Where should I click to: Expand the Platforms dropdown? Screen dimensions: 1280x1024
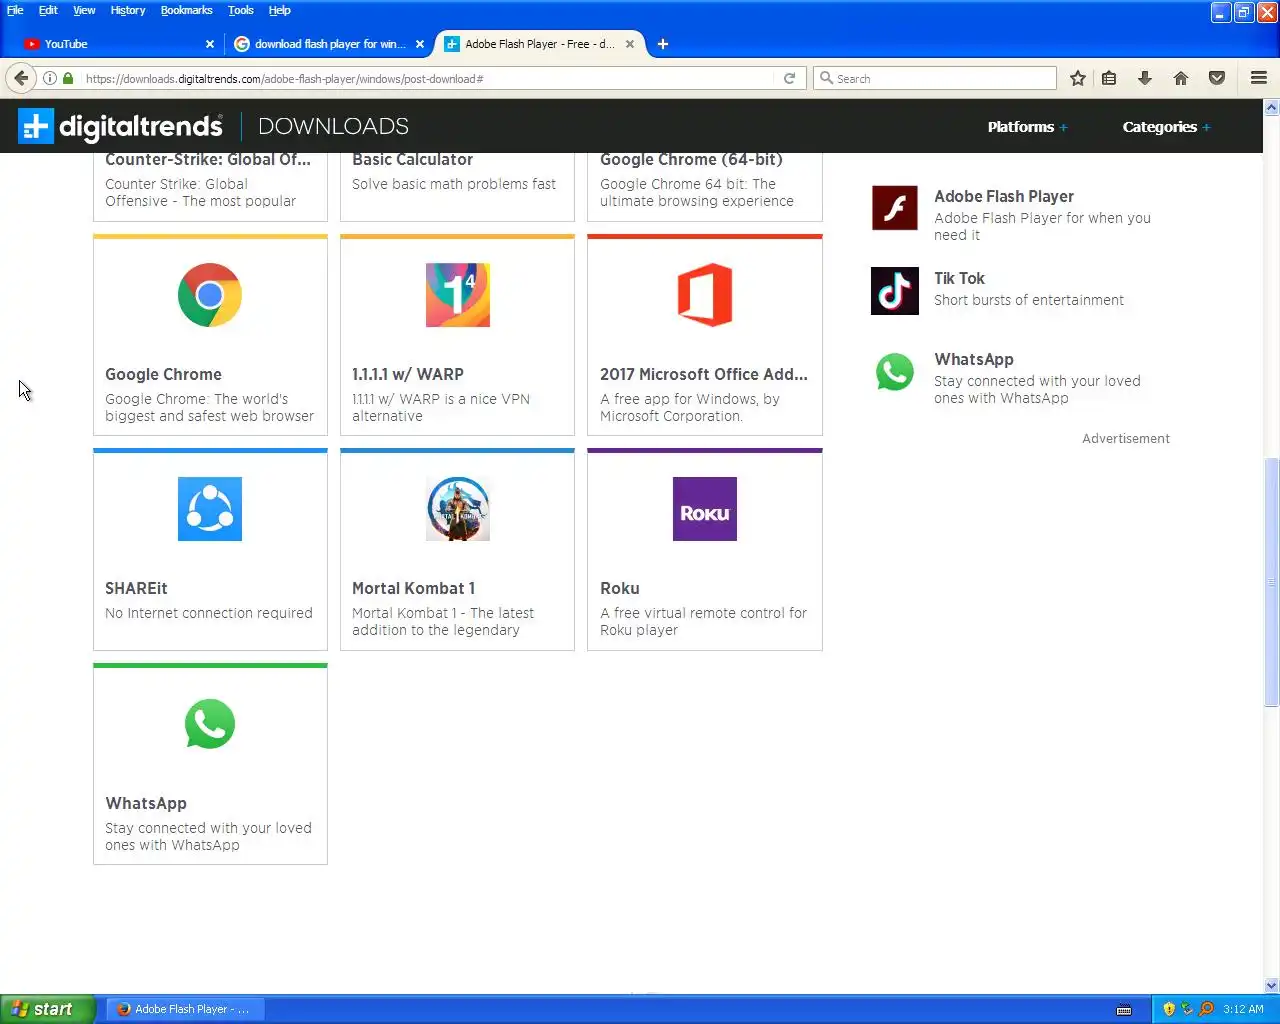[x=1027, y=127]
